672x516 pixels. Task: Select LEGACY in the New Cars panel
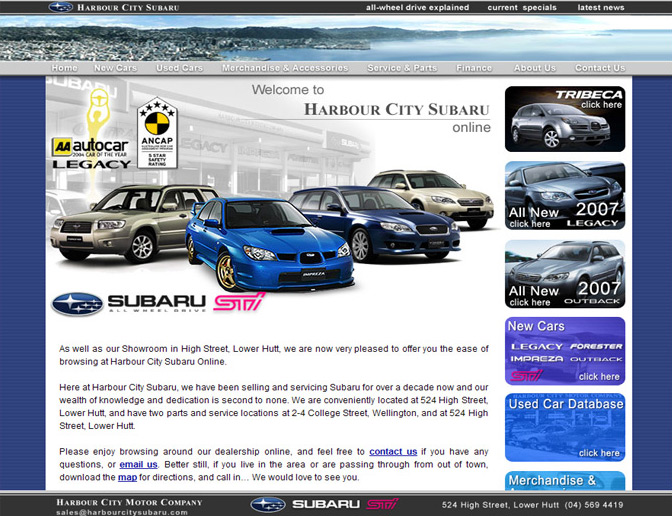pyautogui.click(x=537, y=346)
